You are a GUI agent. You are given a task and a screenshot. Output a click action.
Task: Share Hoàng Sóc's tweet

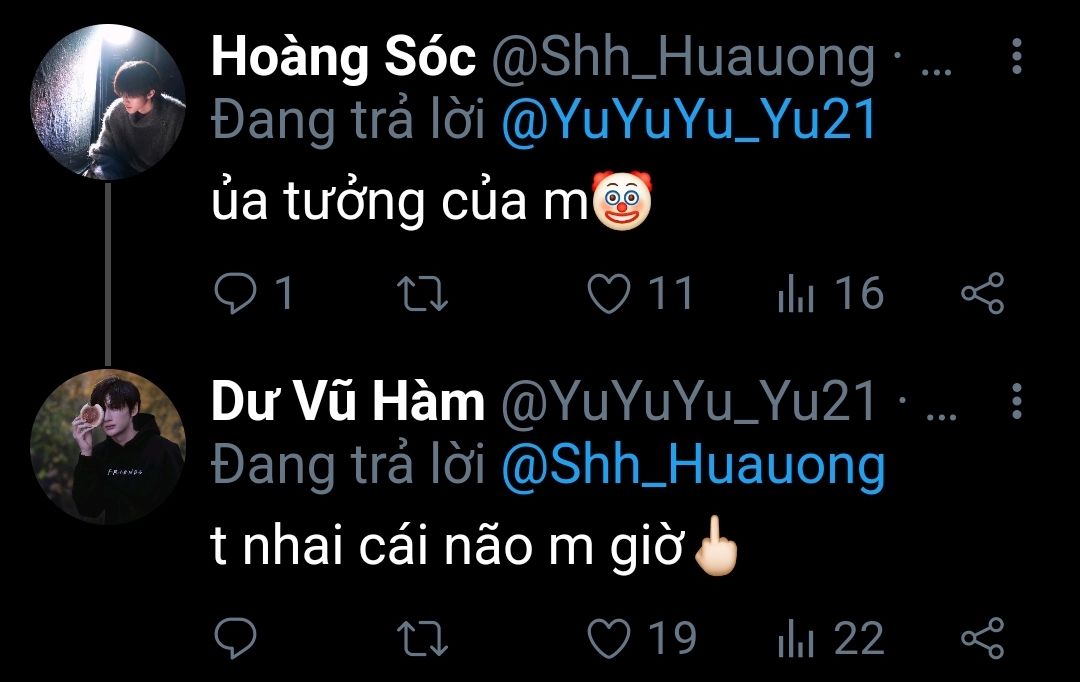982,294
